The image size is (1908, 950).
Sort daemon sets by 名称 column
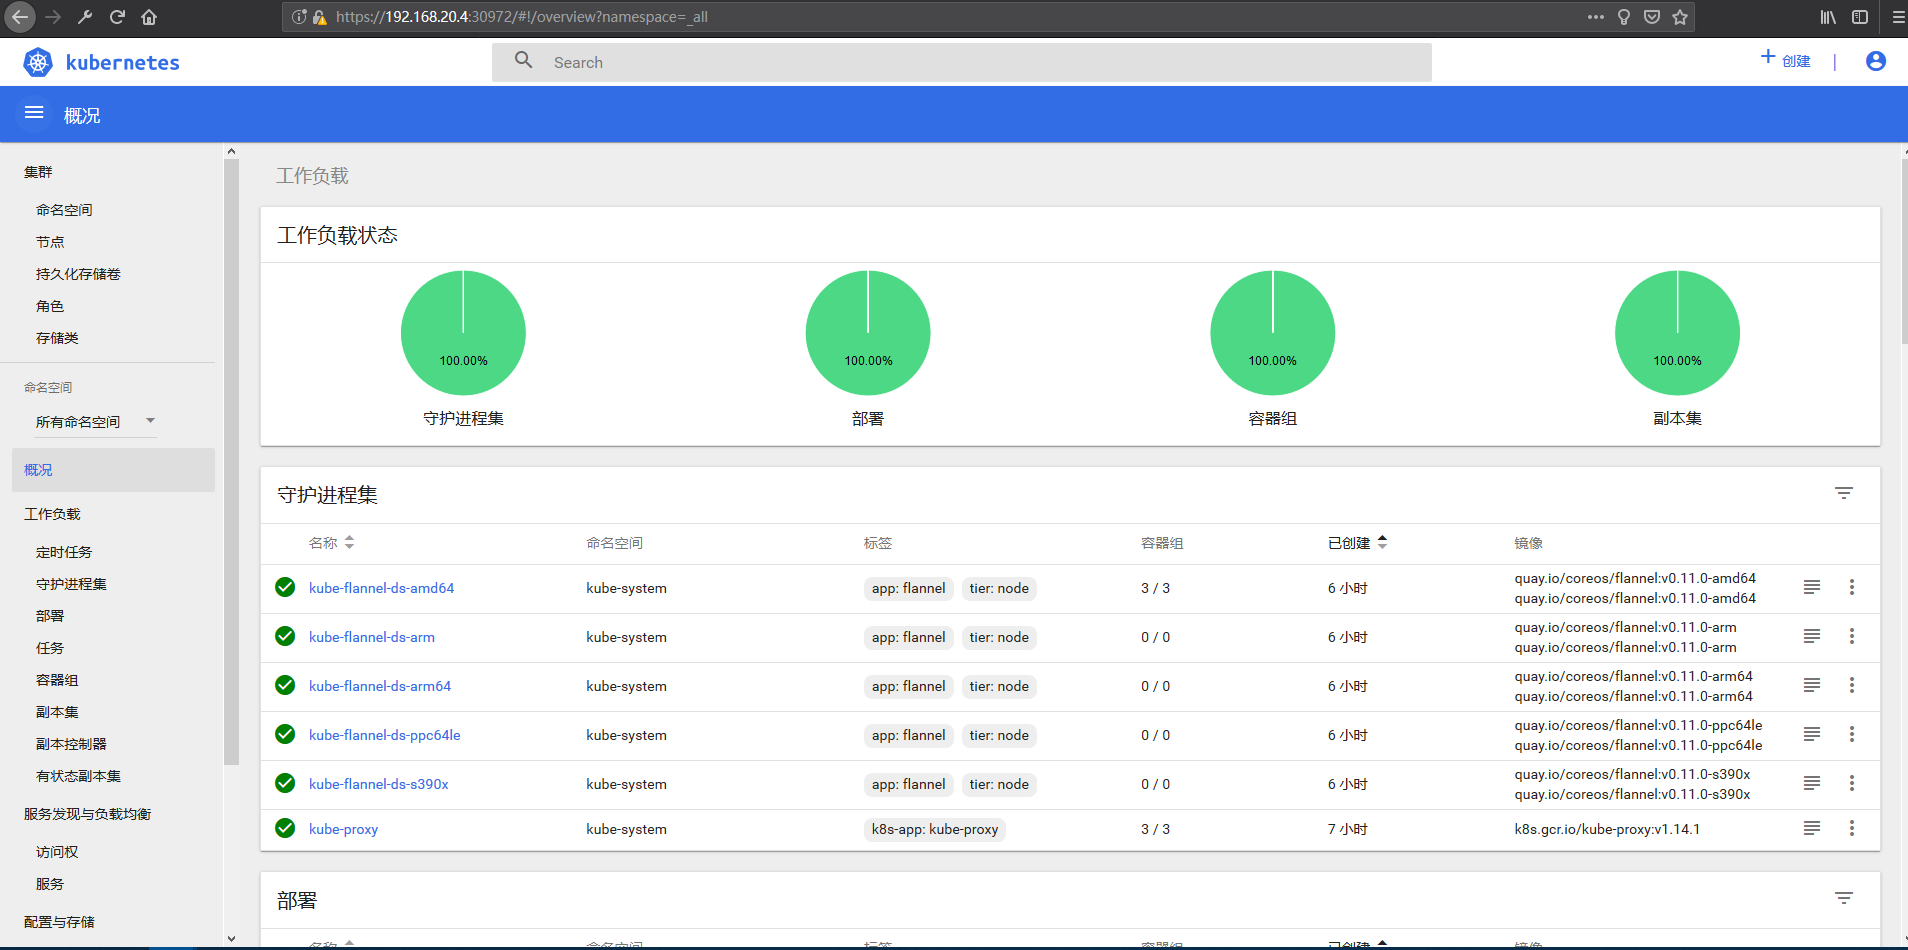pyautogui.click(x=331, y=543)
